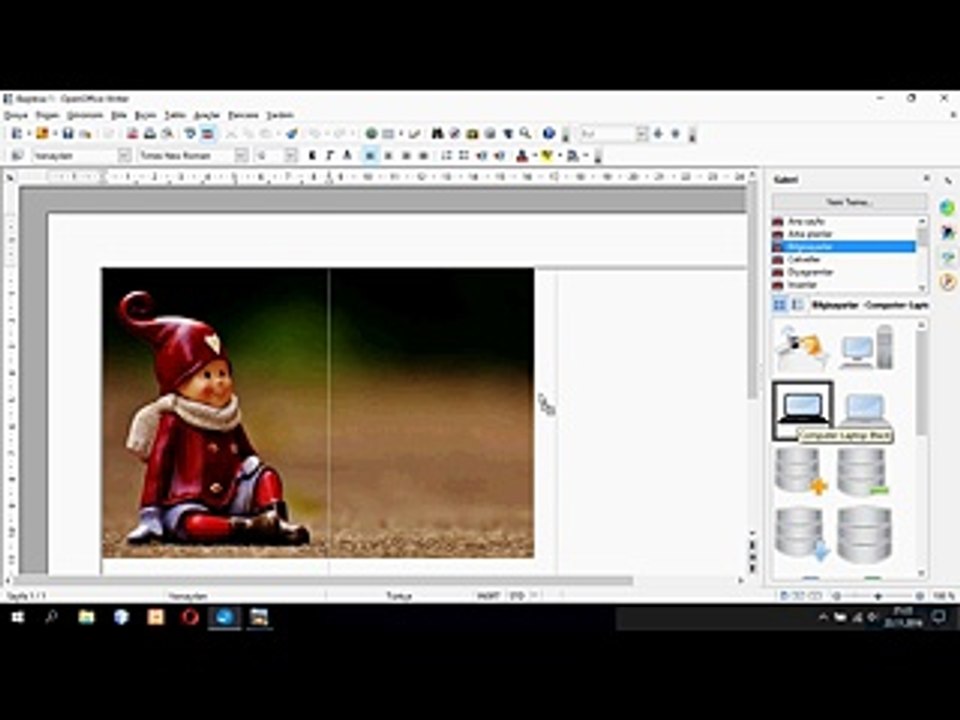Toggle Underline formatting

[347, 156]
